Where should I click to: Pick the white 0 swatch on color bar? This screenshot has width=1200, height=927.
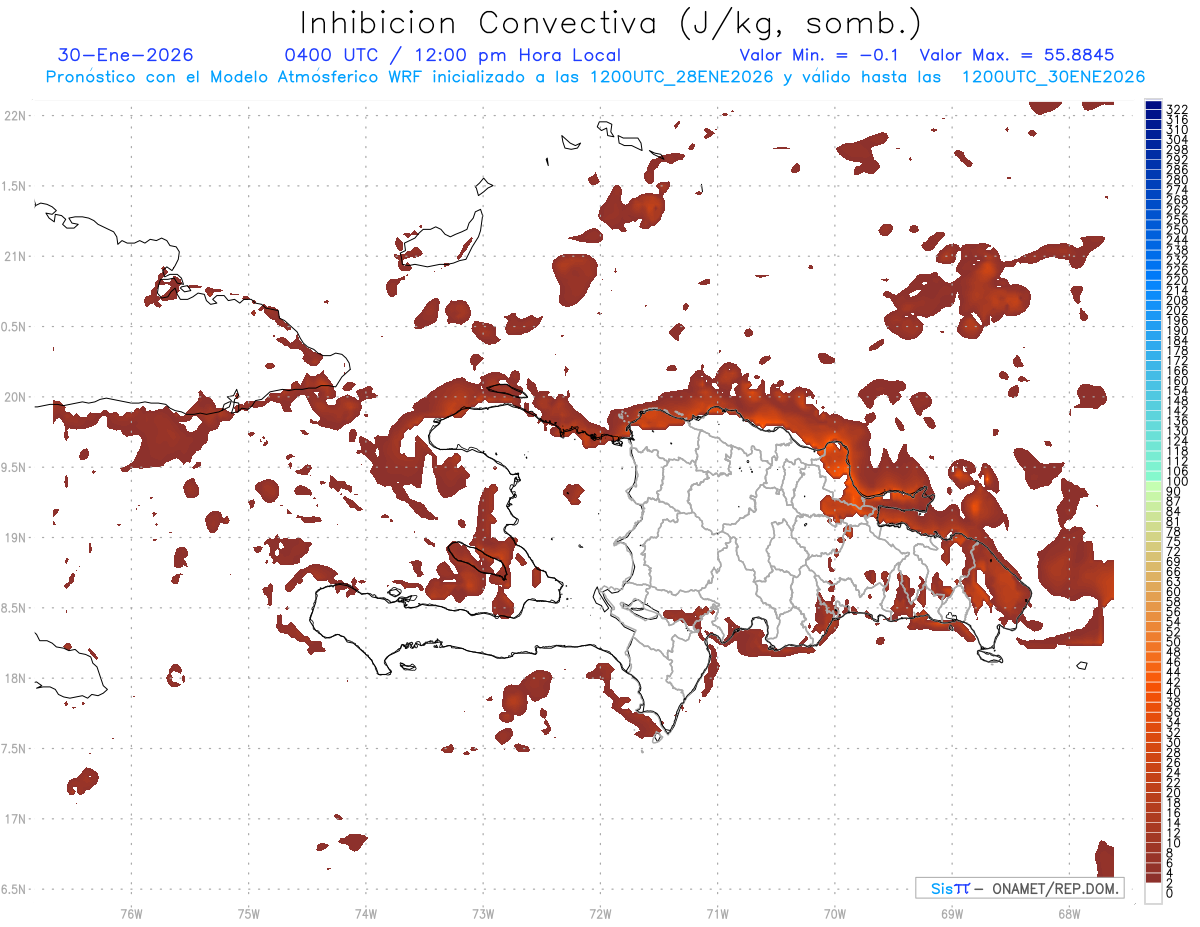click(x=1153, y=893)
